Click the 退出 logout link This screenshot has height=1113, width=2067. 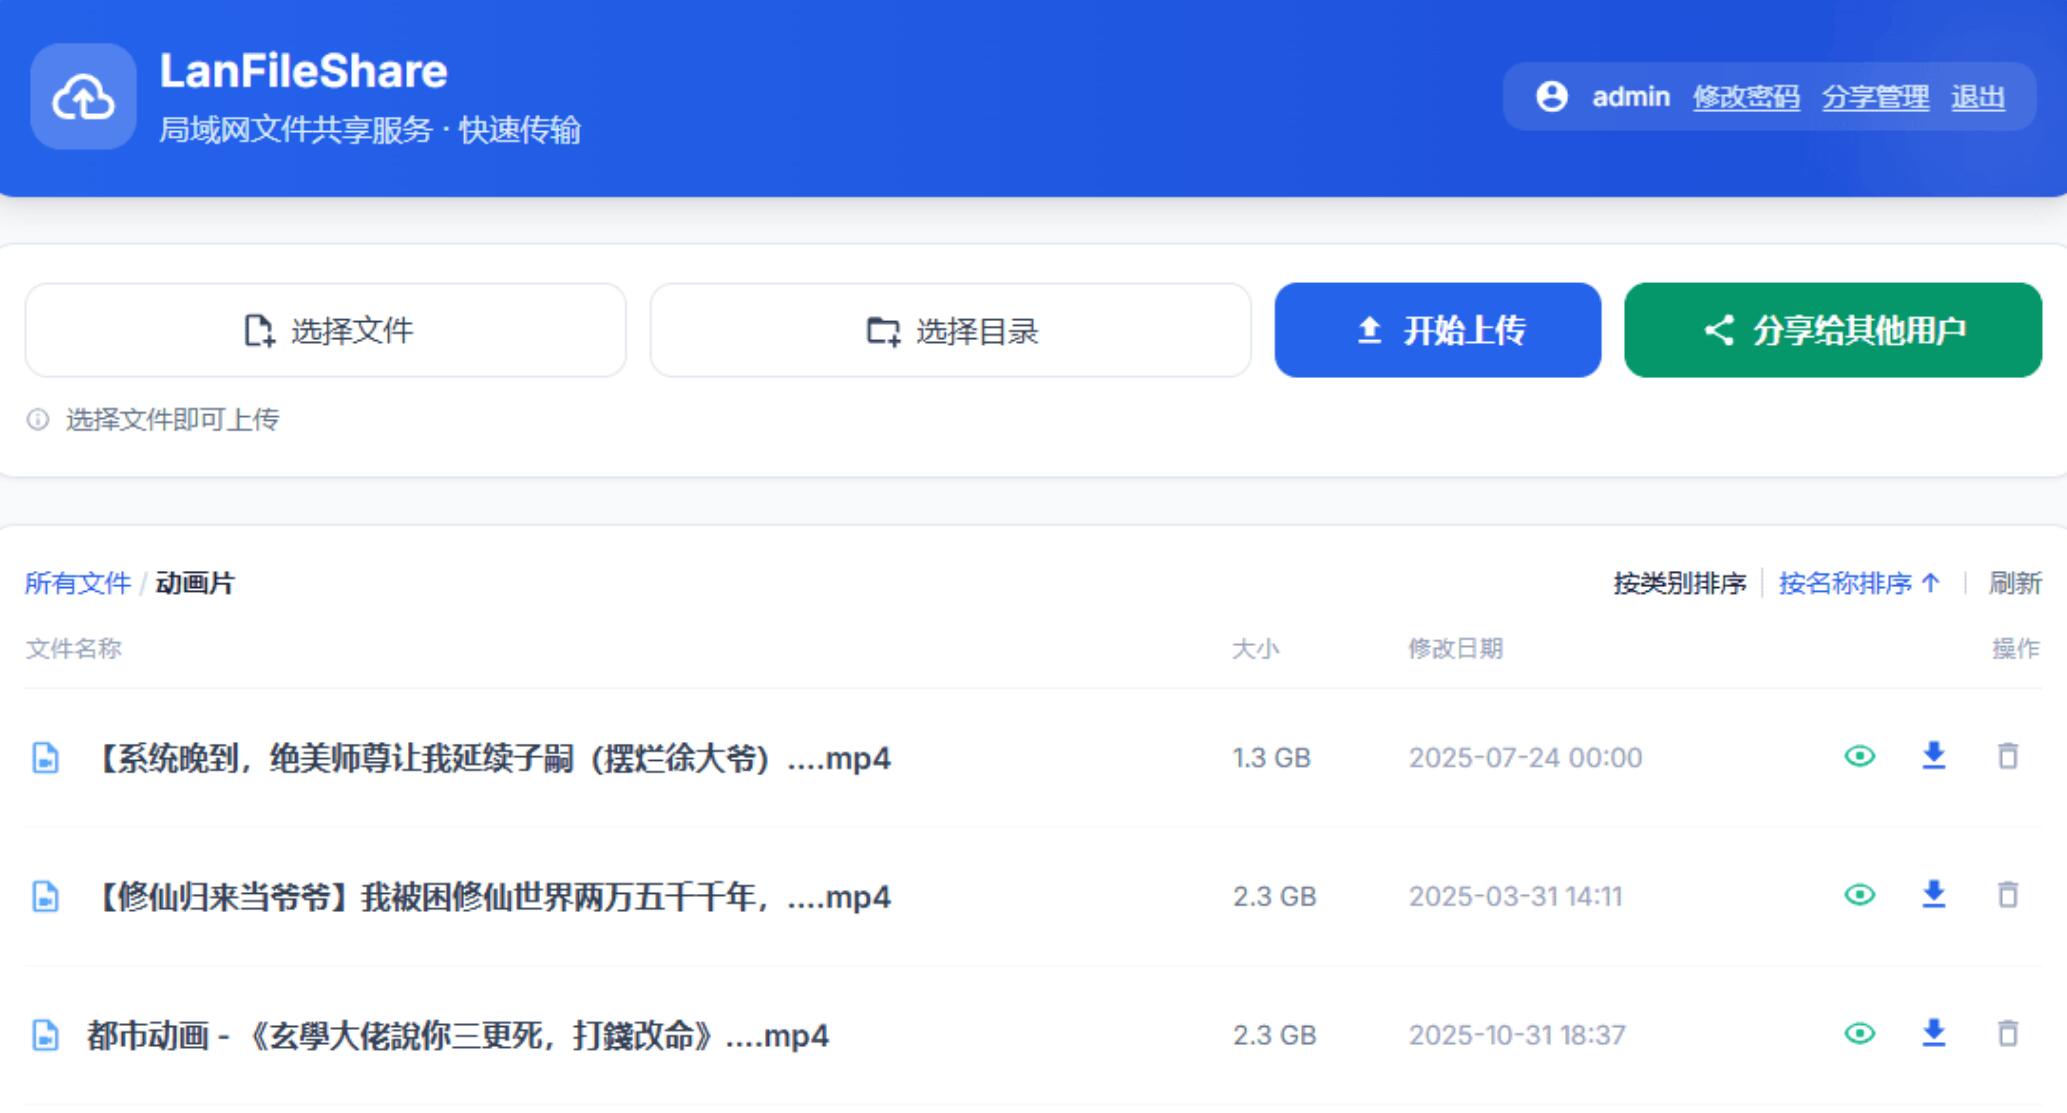[1978, 97]
